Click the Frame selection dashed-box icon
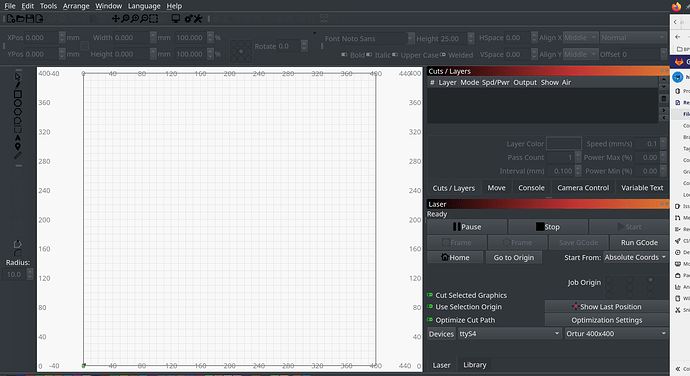Screen dimensions: 690x376 click(x=154, y=18)
